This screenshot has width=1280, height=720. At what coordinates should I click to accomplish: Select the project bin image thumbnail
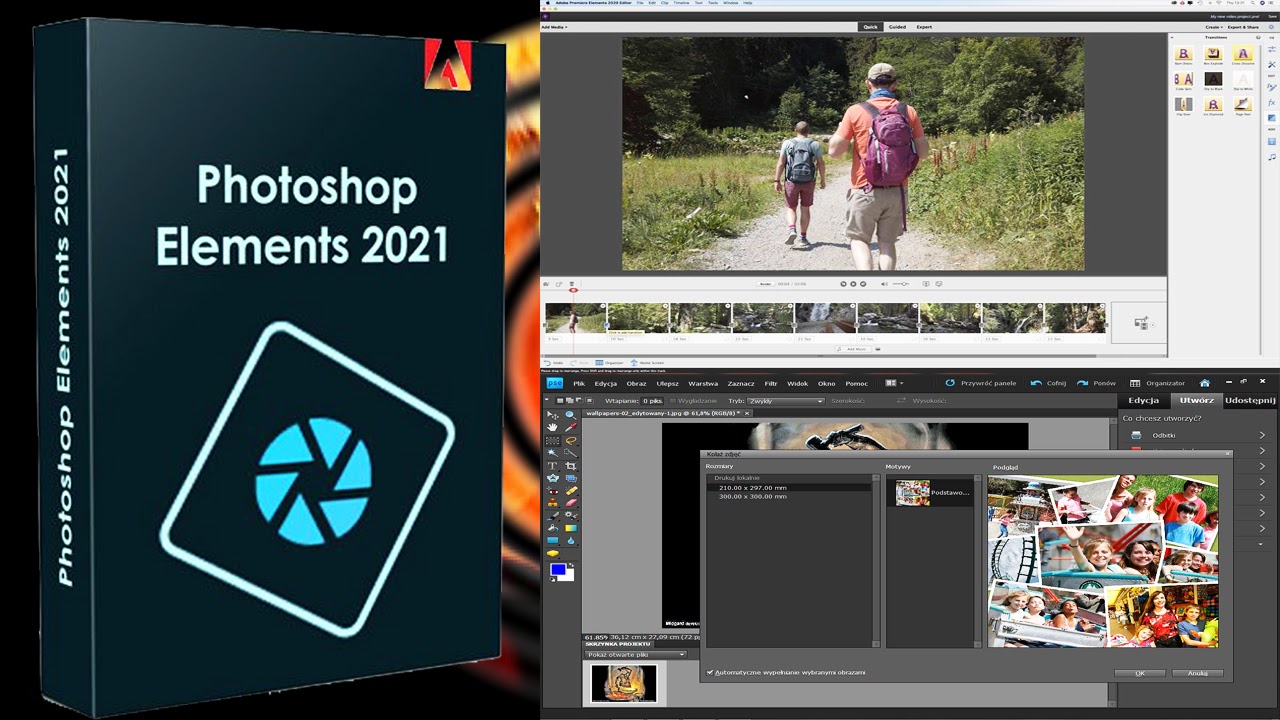tap(624, 683)
